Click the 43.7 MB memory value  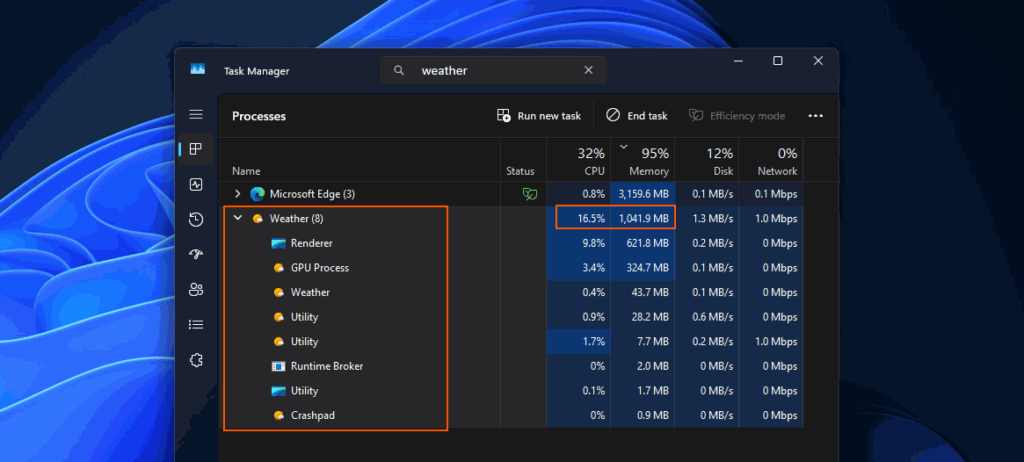click(651, 293)
